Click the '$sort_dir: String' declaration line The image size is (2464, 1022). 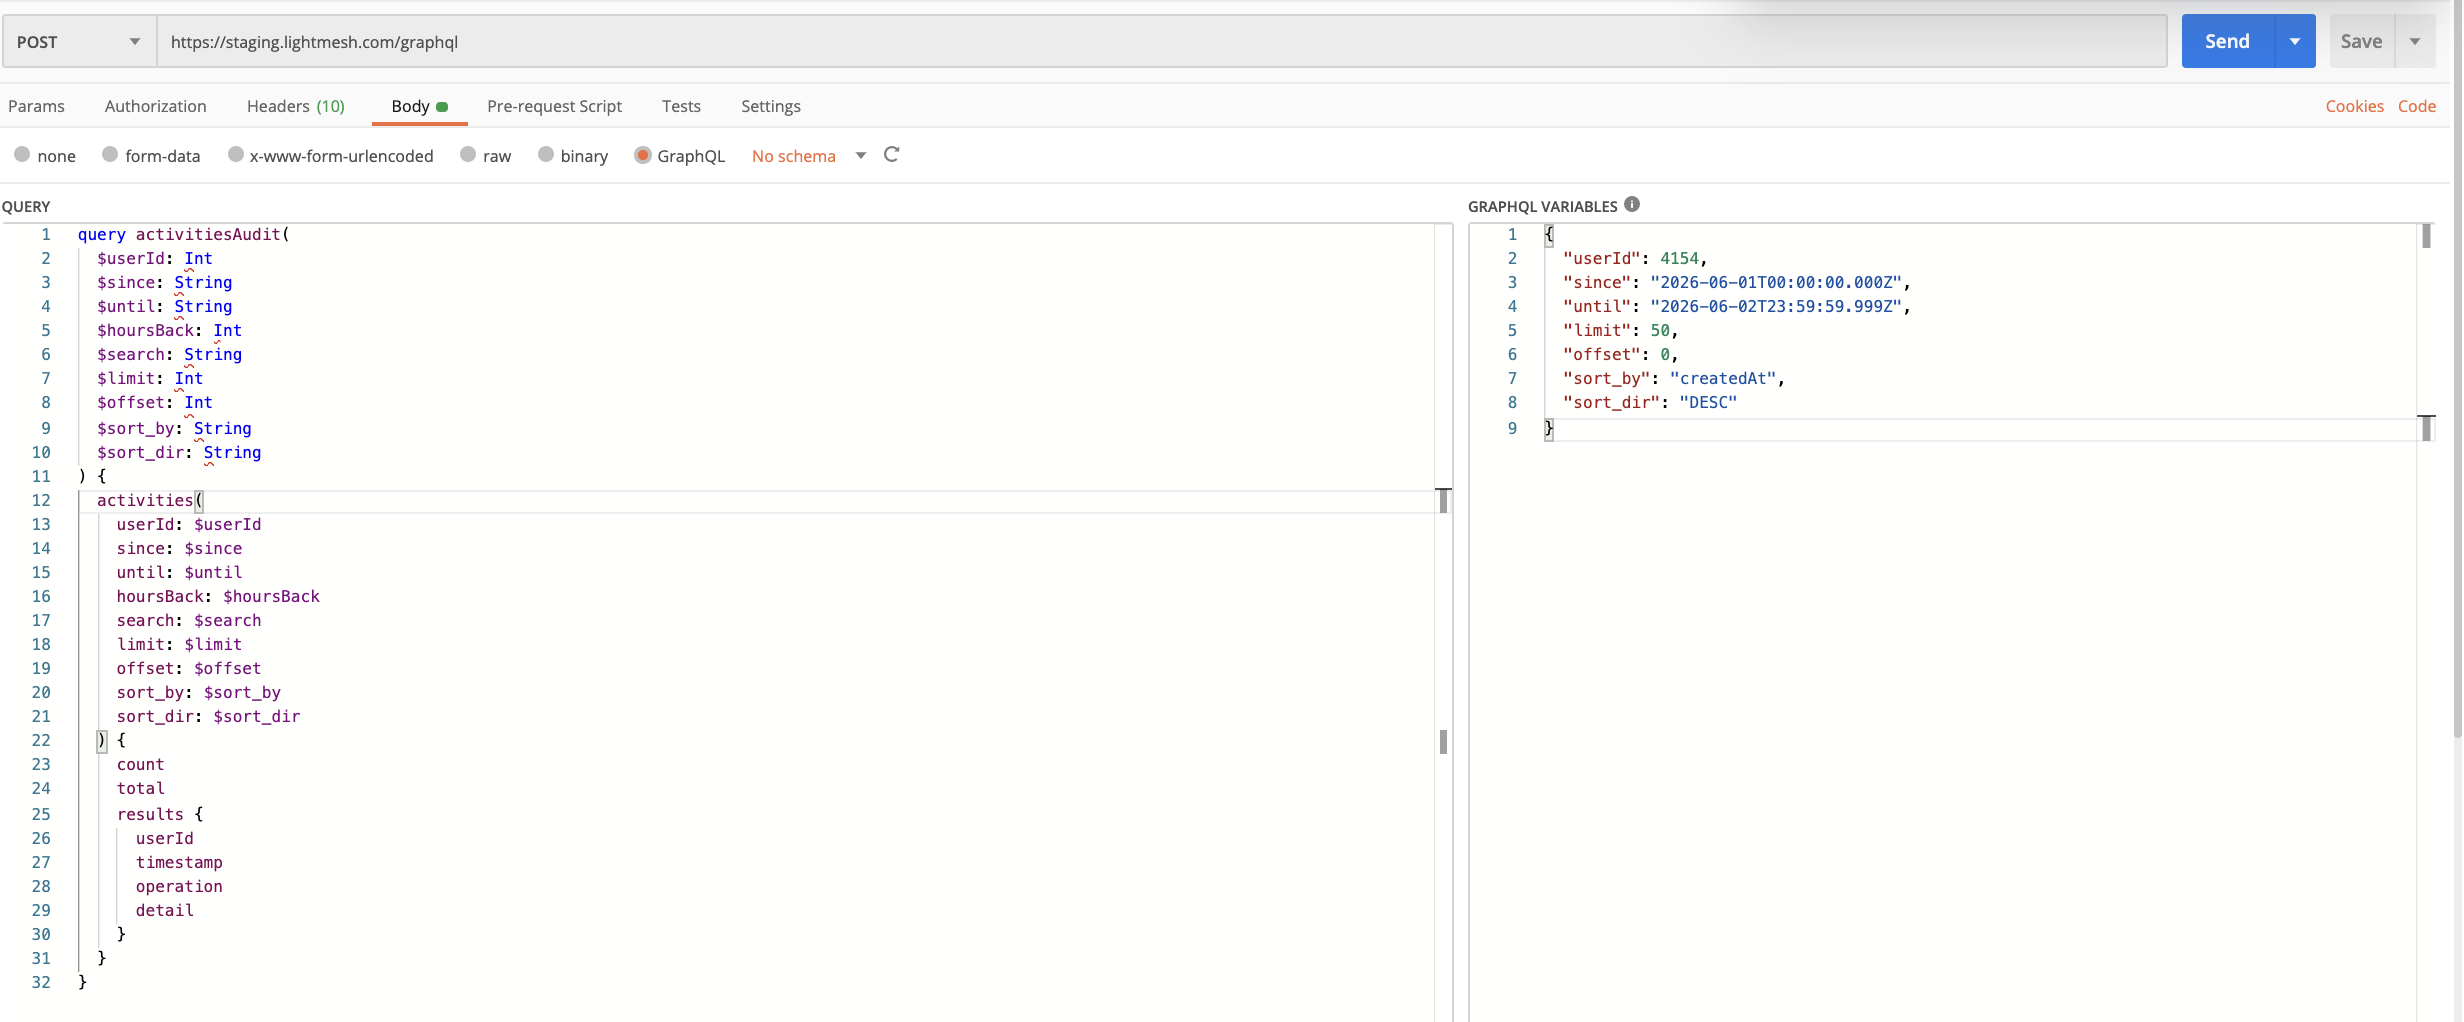[179, 452]
